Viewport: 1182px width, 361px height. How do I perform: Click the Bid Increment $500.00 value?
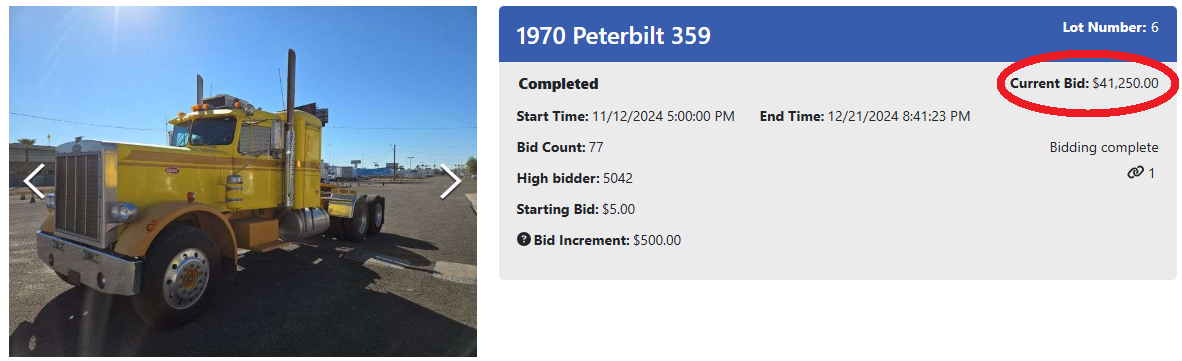click(657, 240)
